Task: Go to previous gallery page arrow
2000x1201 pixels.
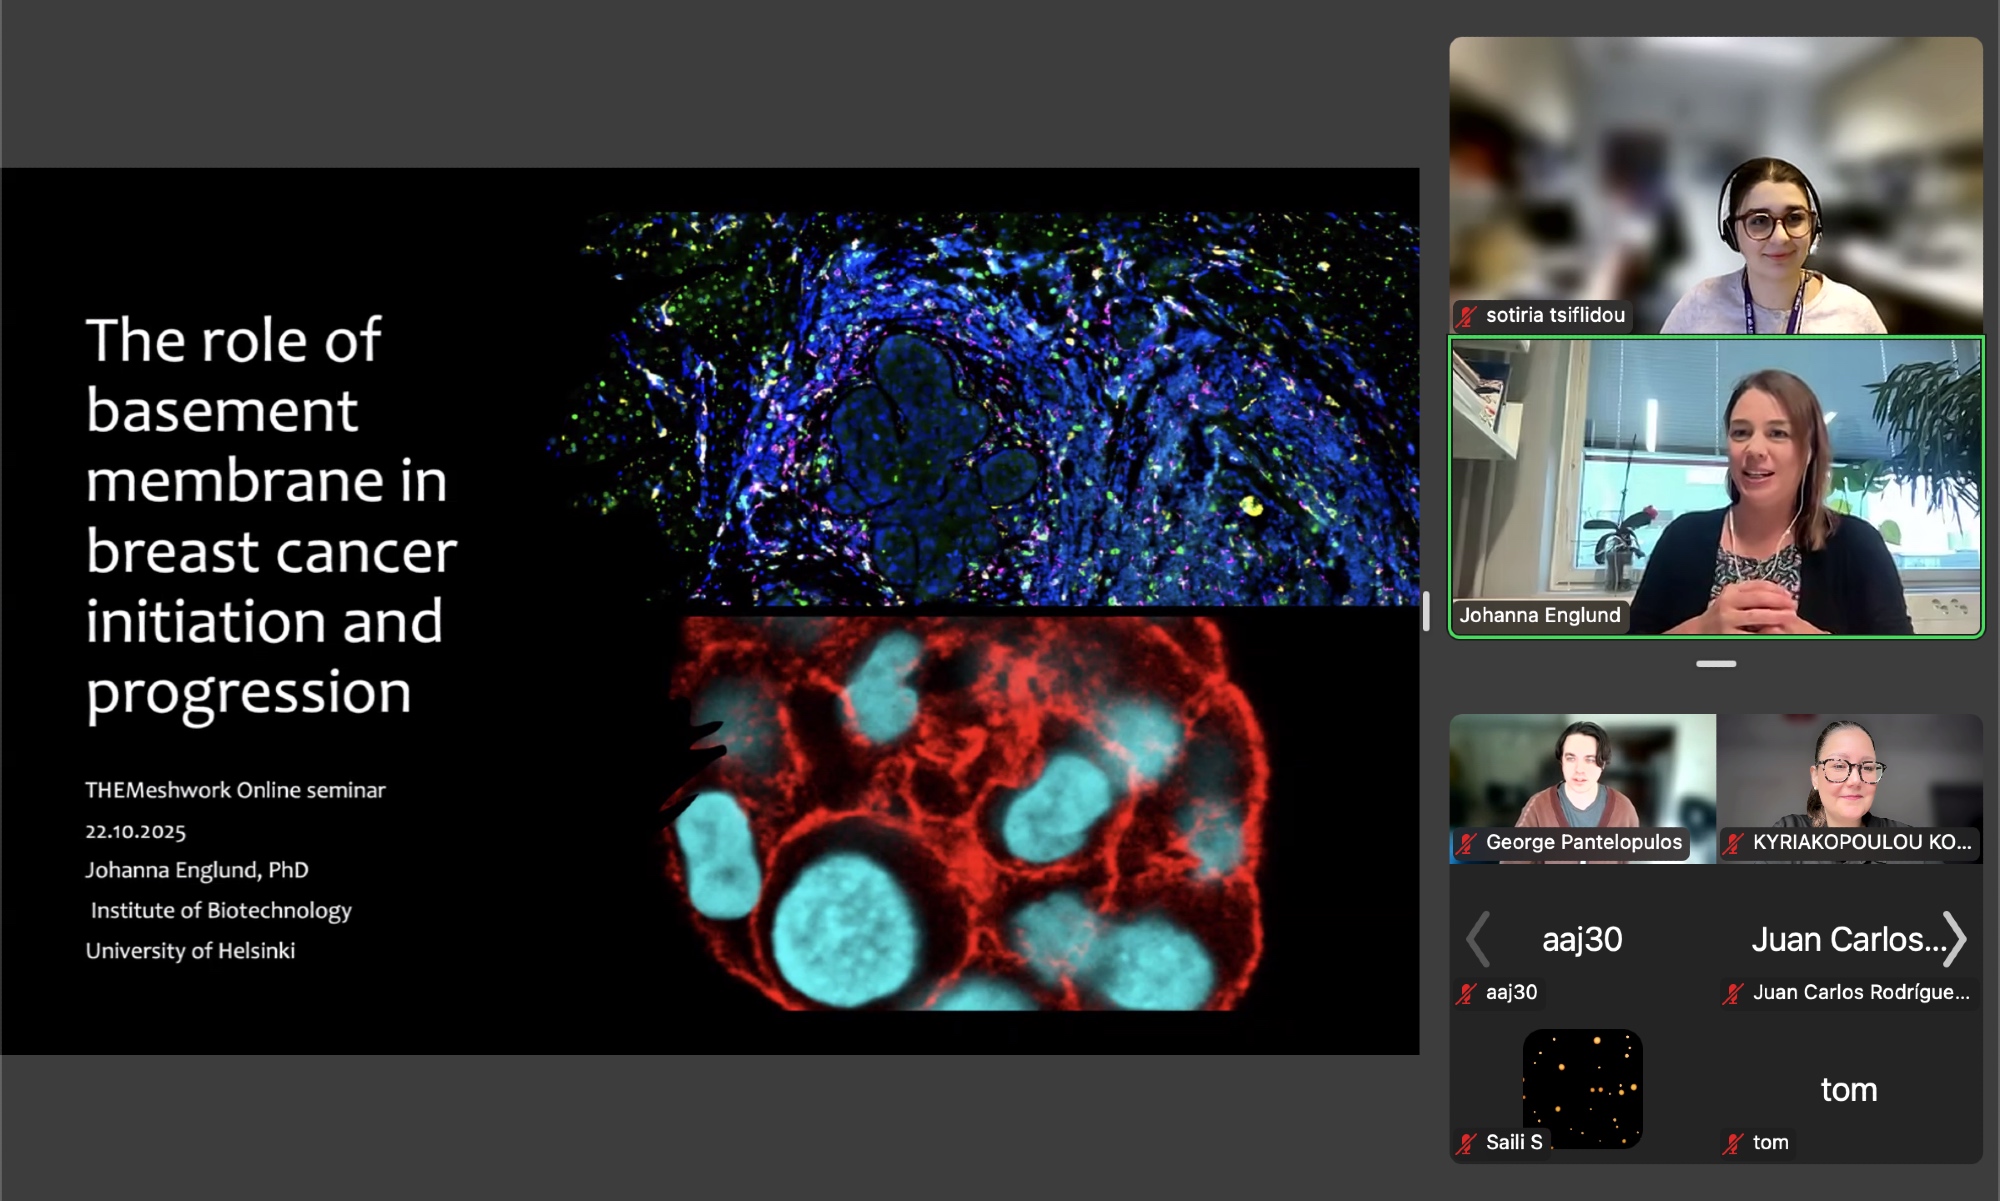Action: (1478, 939)
